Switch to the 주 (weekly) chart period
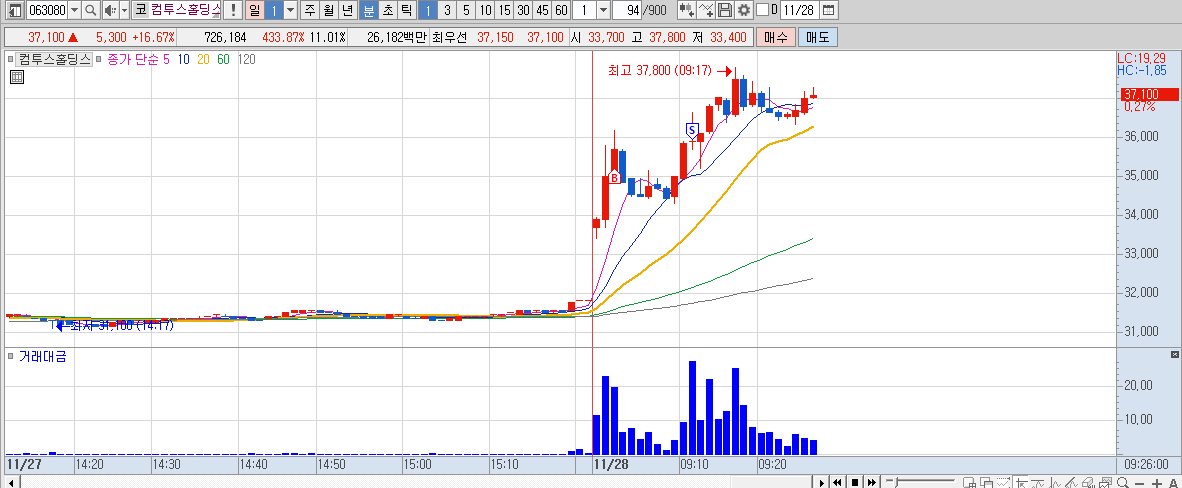 (309, 10)
